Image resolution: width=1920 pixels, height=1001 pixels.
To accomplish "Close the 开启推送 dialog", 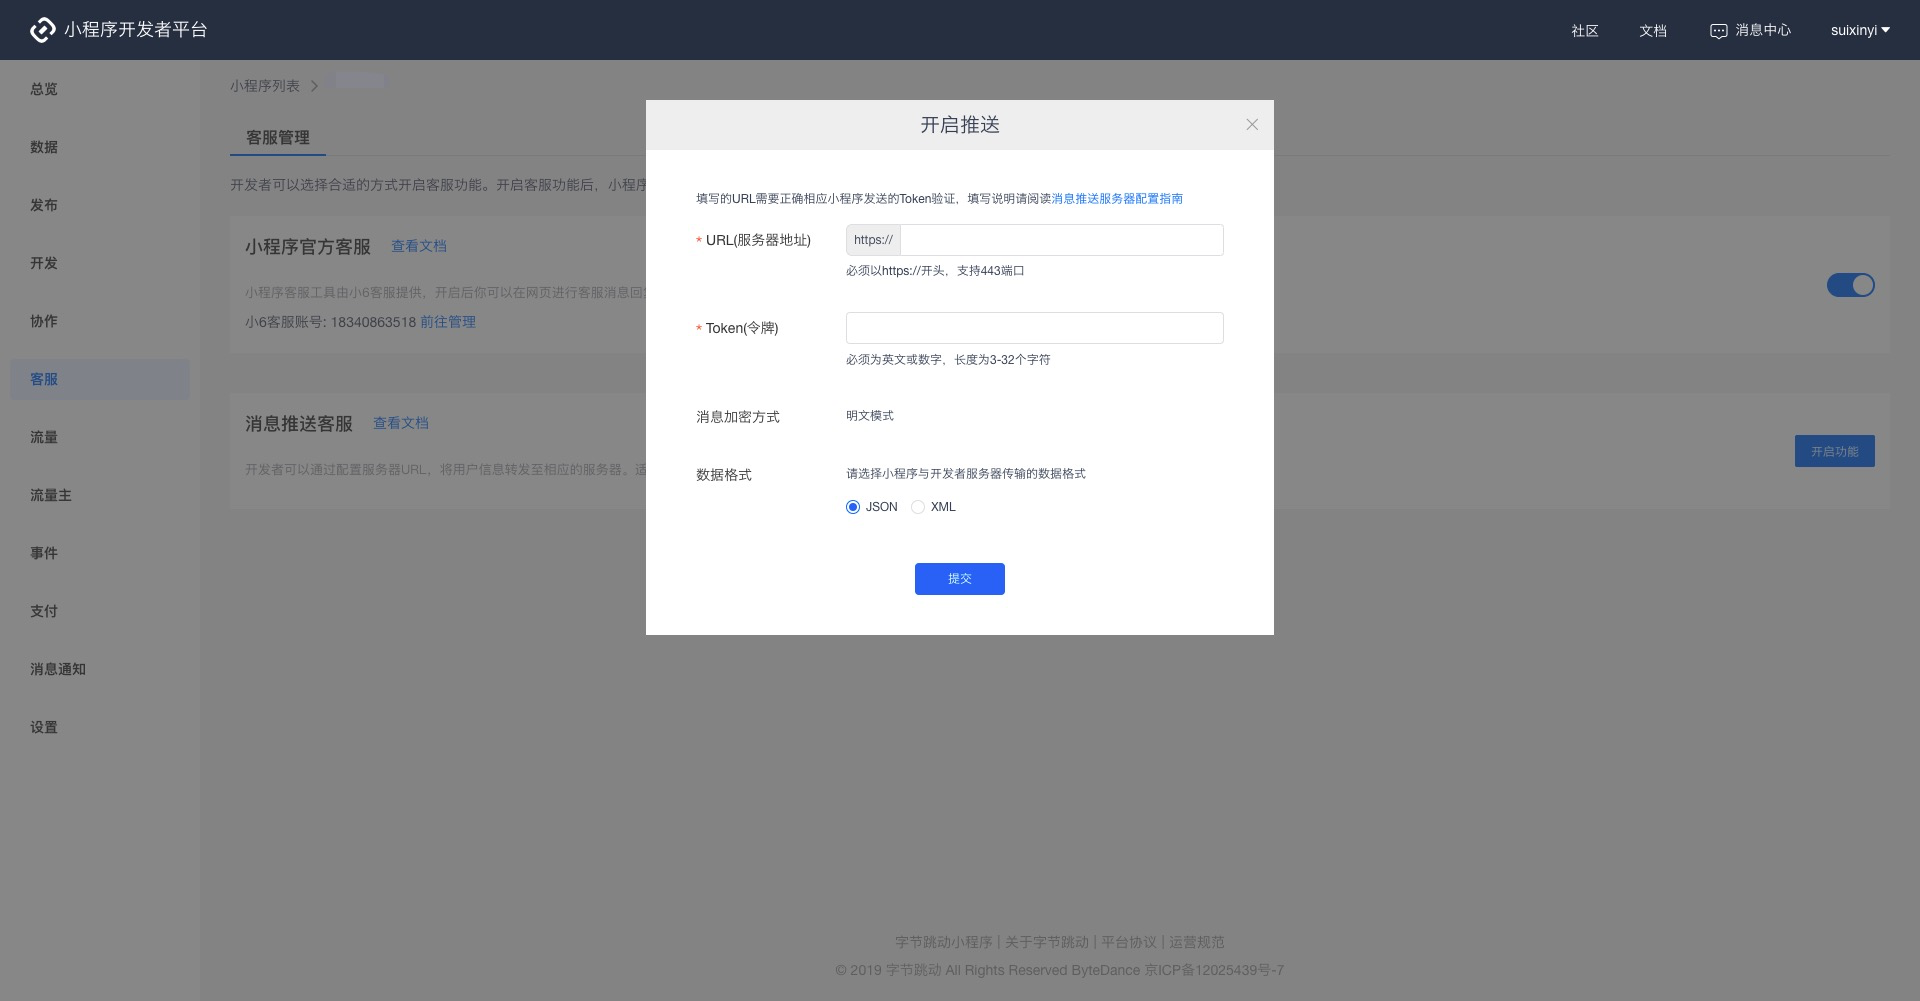I will pos(1251,124).
